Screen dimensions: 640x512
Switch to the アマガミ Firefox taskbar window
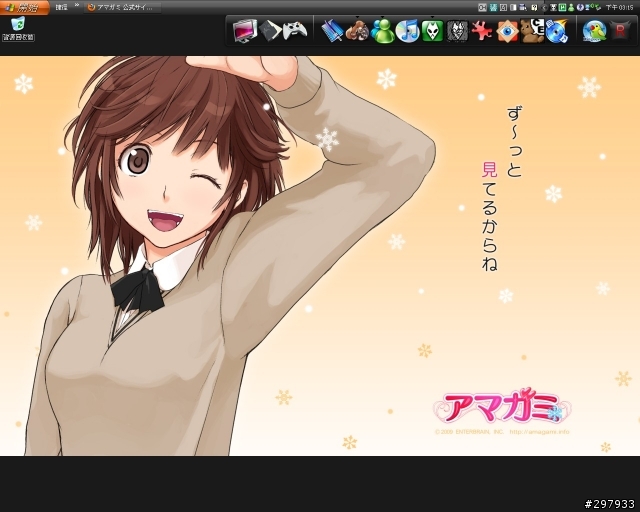tap(122, 7)
